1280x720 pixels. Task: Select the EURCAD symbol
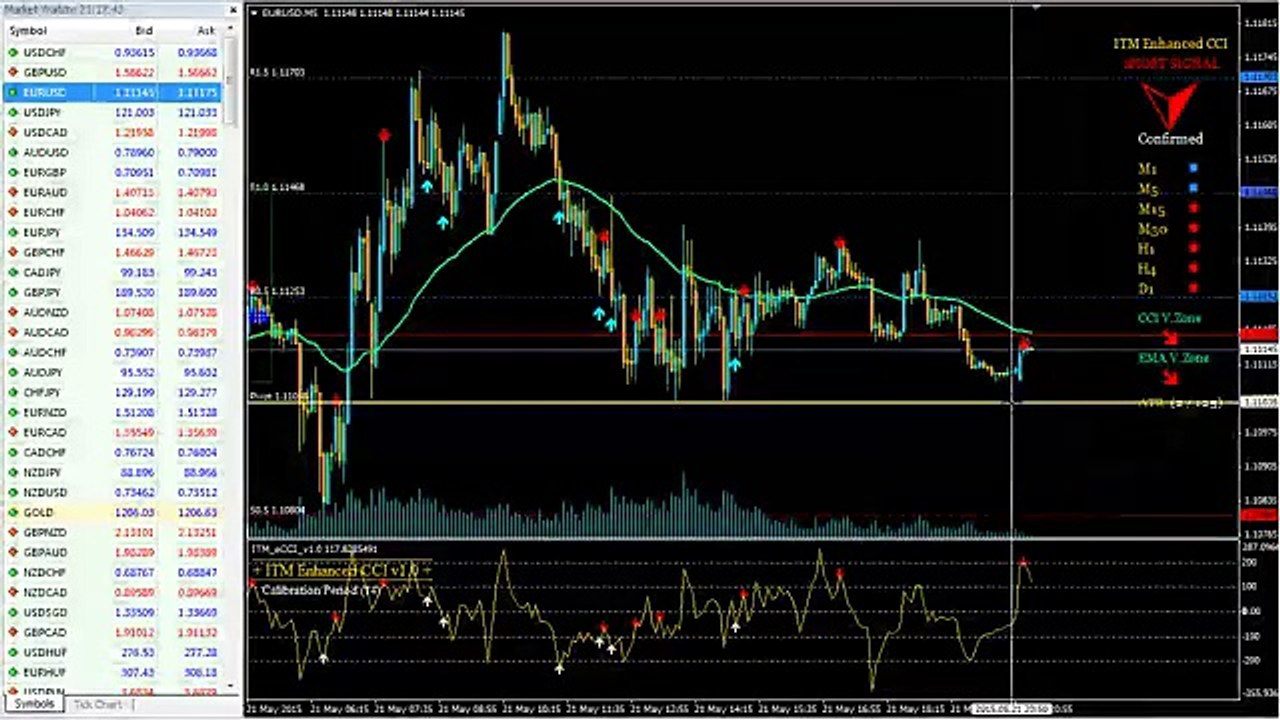coord(45,433)
